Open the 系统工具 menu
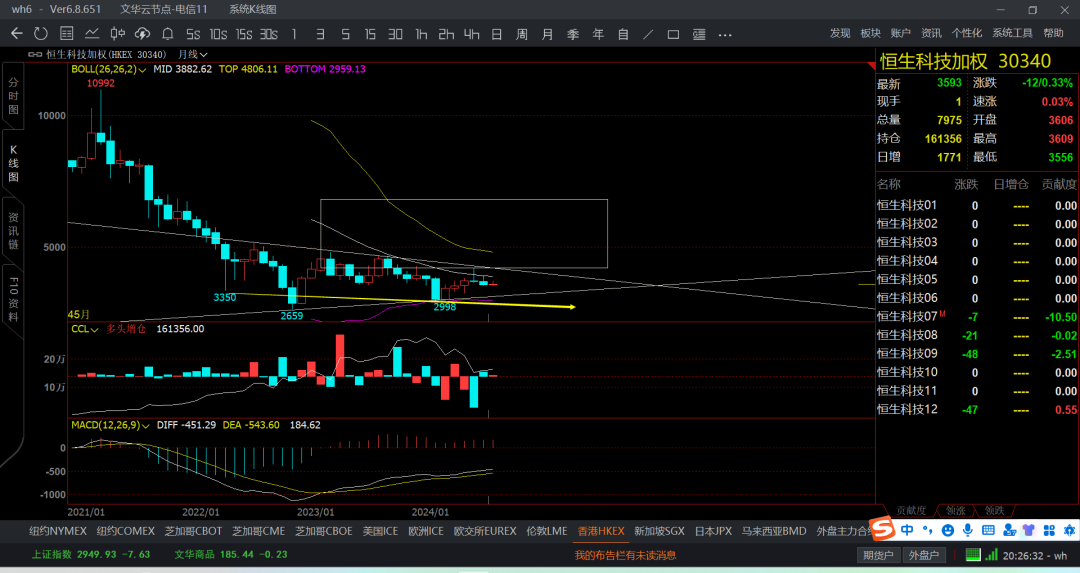This screenshot has height=573, width=1080. tap(1012, 33)
